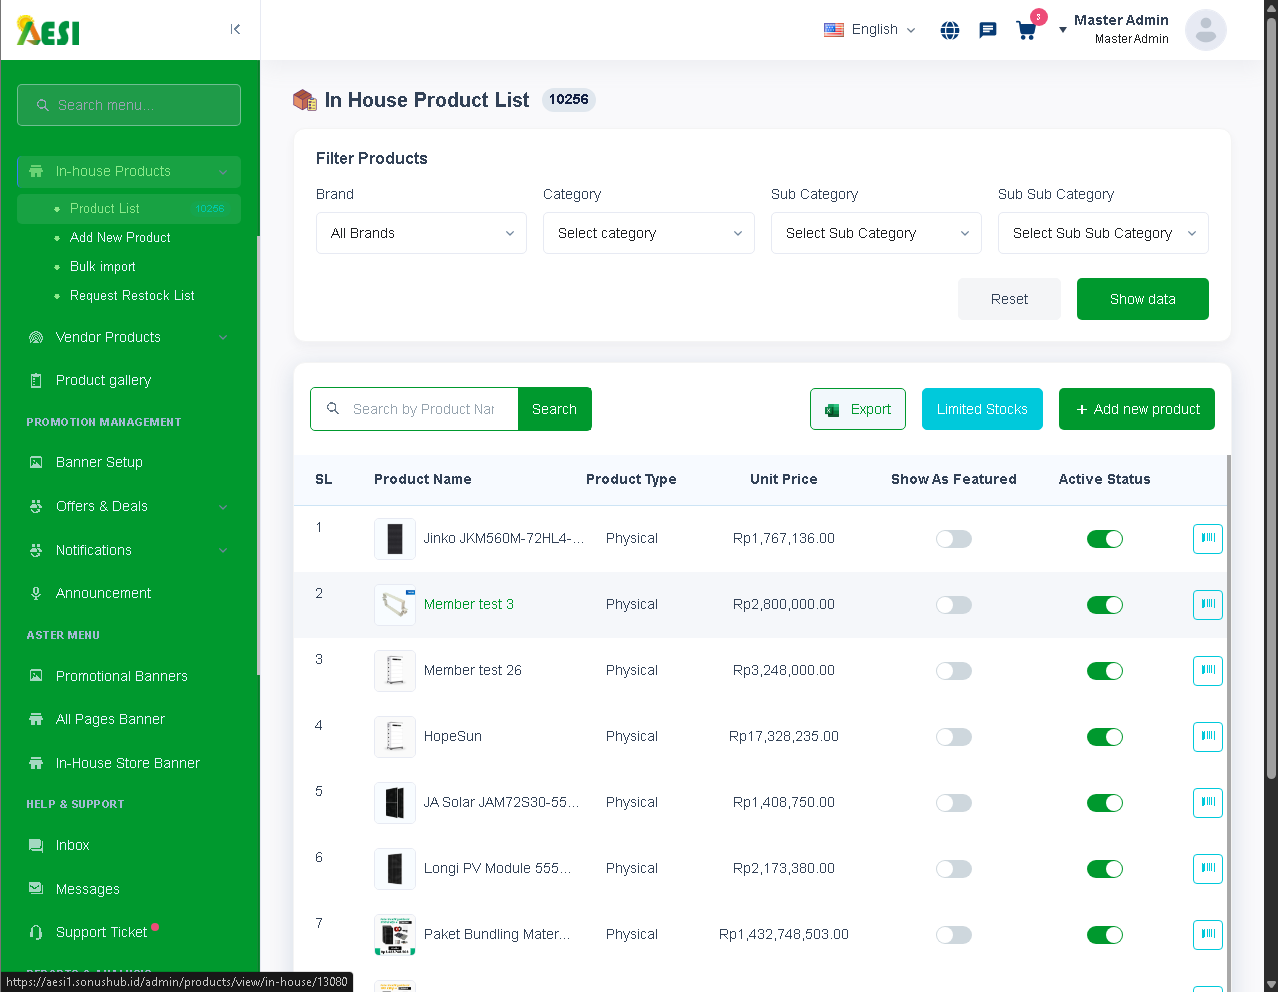The height and width of the screenshot is (992, 1278).
Task: Open the chat messages icon in header
Action: tap(988, 30)
